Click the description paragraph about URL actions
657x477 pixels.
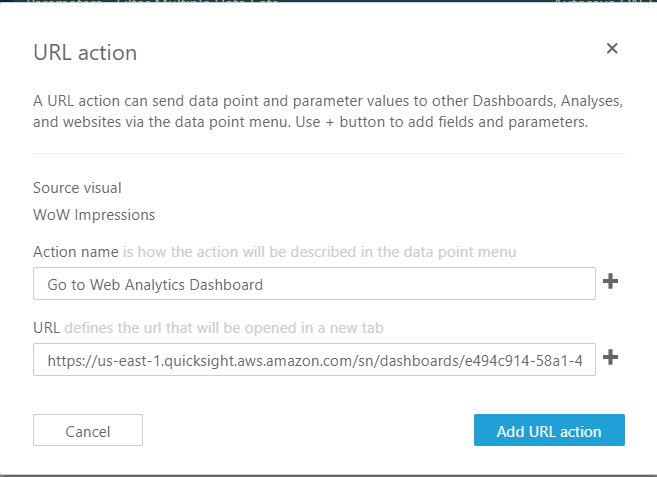click(x=328, y=113)
